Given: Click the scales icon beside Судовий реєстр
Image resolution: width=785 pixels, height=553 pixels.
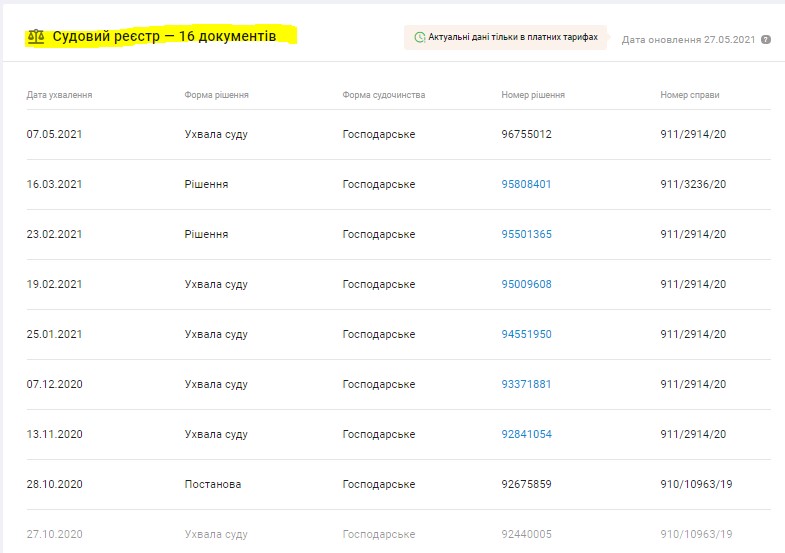Looking at the screenshot, I should [37, 36].
